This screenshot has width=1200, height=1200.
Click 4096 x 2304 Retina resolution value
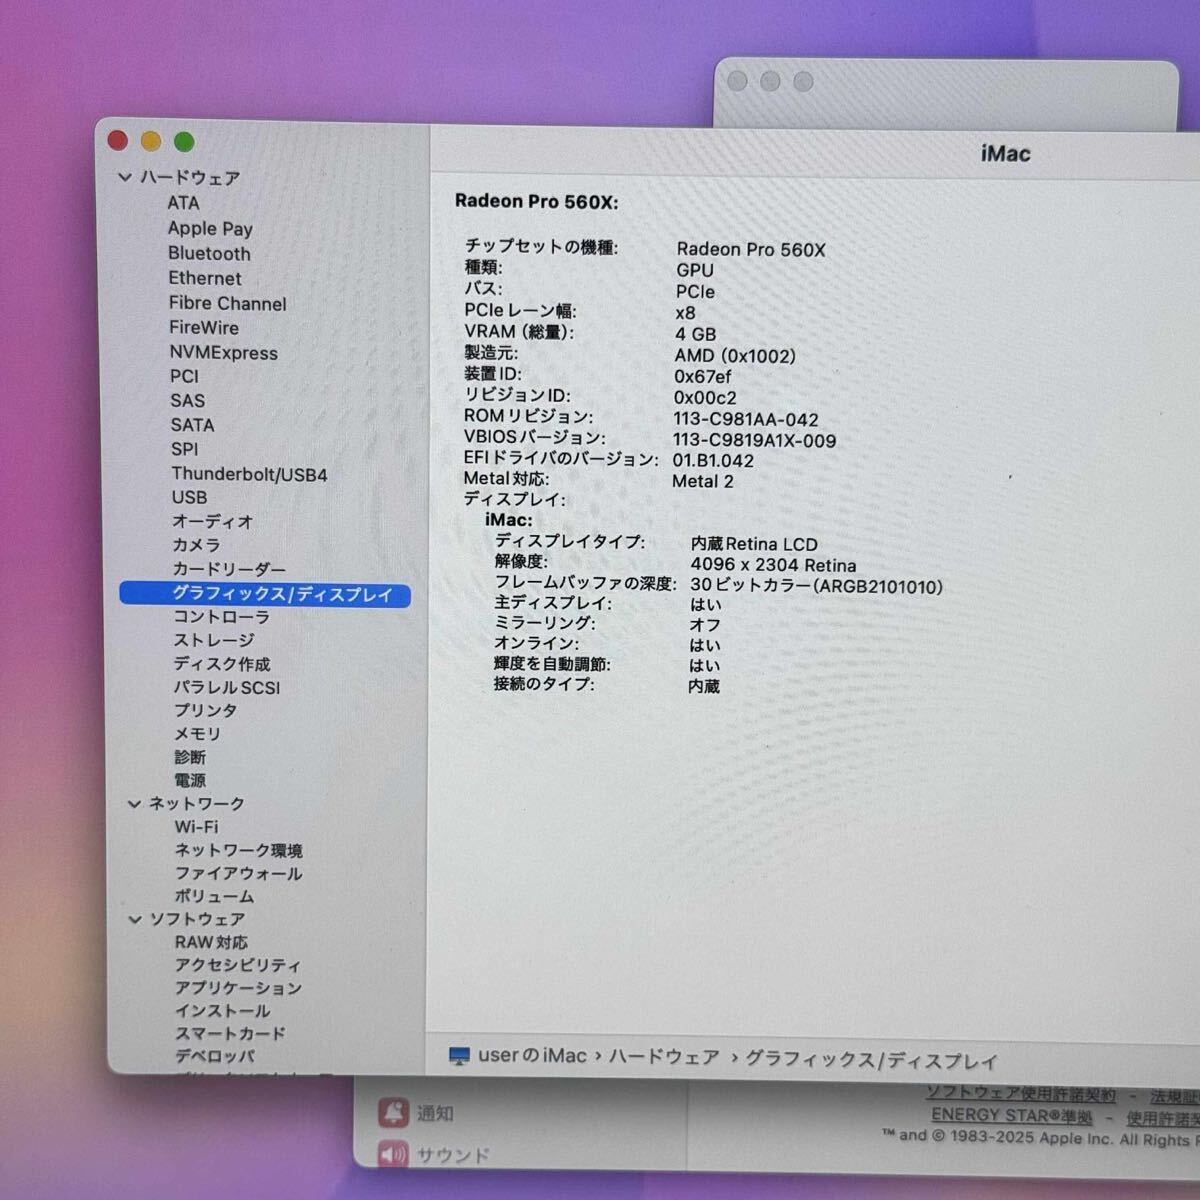tap(773, 565)
